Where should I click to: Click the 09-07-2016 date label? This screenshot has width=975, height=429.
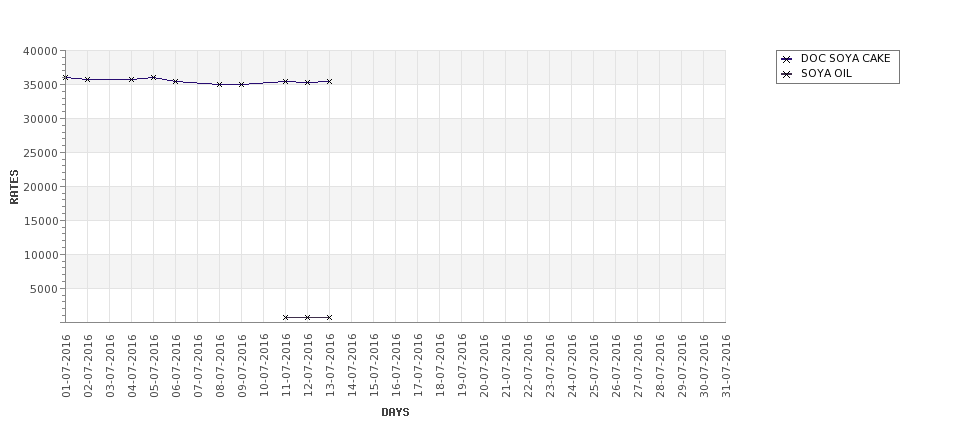pyautogui.click(x=242, y=366)
